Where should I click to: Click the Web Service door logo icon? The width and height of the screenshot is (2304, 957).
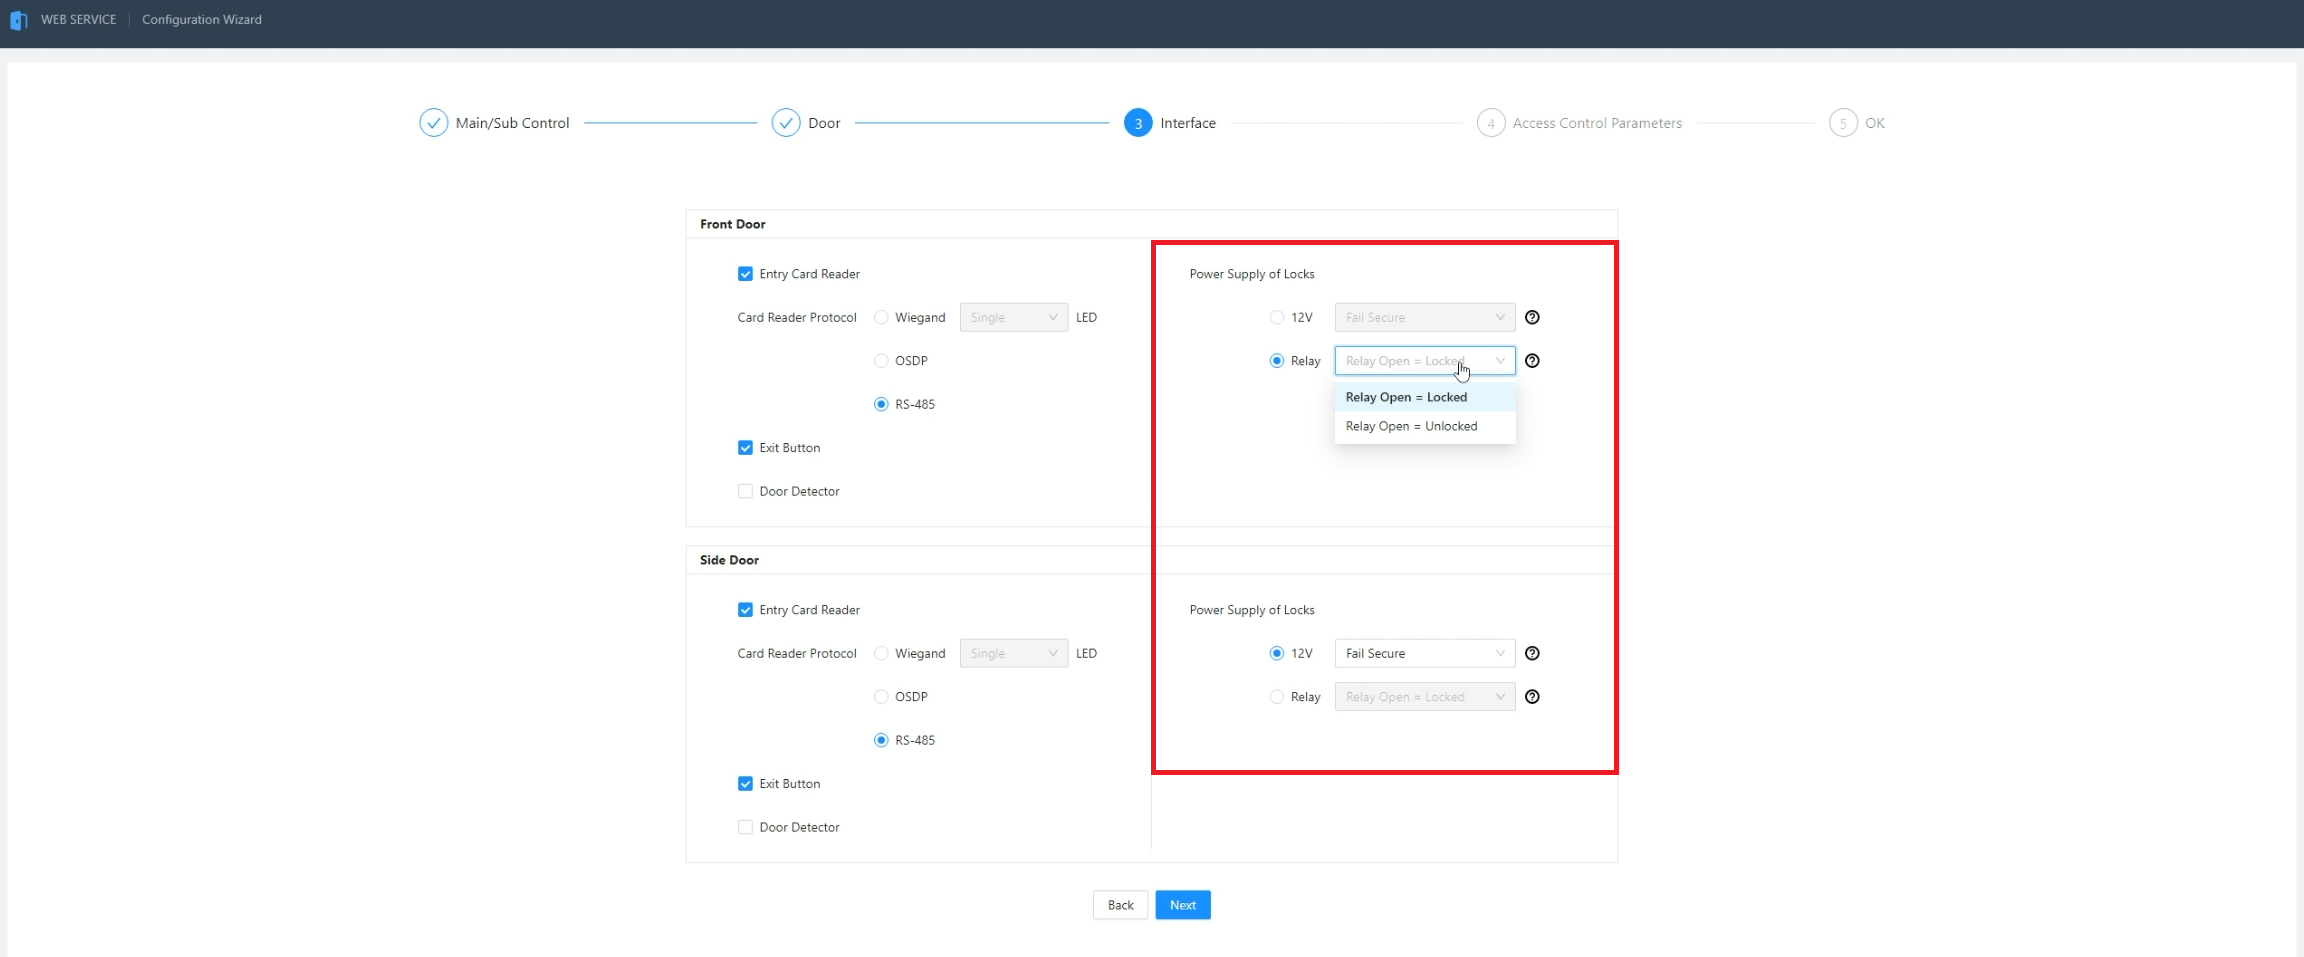pyautogui.click(x=18, y=20)
